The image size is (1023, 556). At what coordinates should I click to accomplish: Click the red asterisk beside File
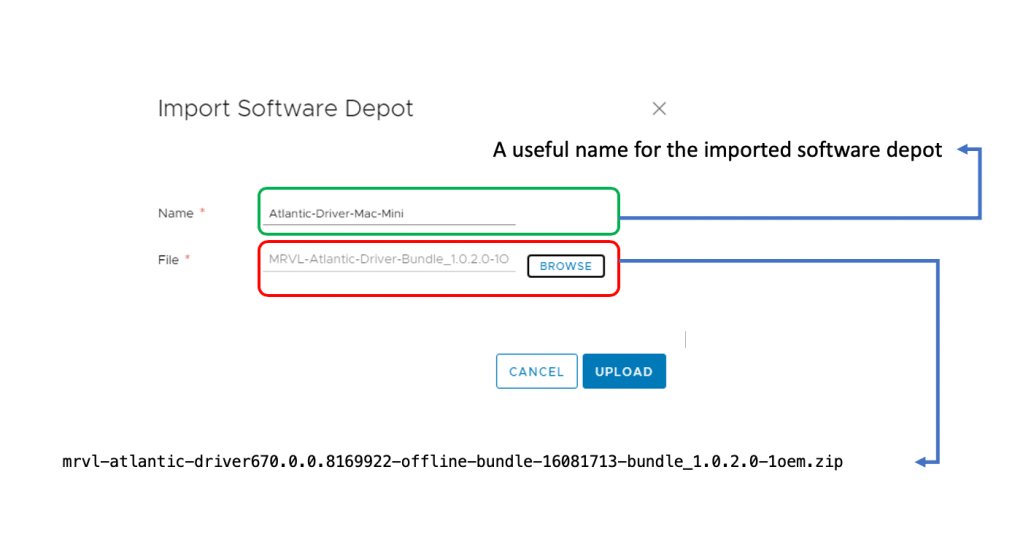[187, 259]
